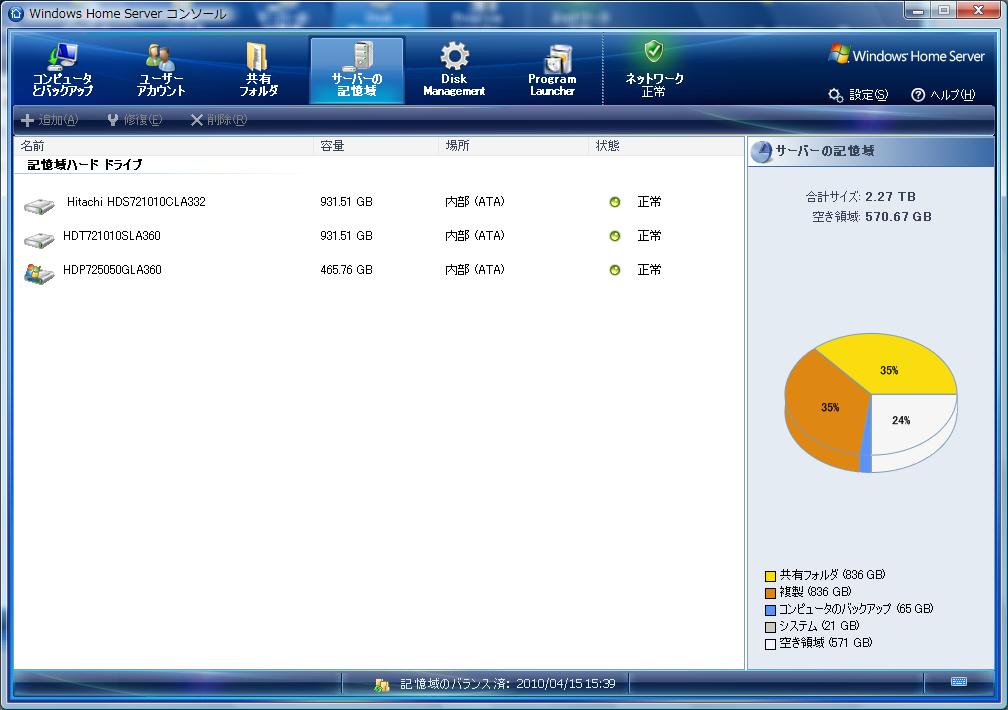Screen dimensions: 1008x710
Task: Open 設定(S) settings
Action: pos(859,95)
